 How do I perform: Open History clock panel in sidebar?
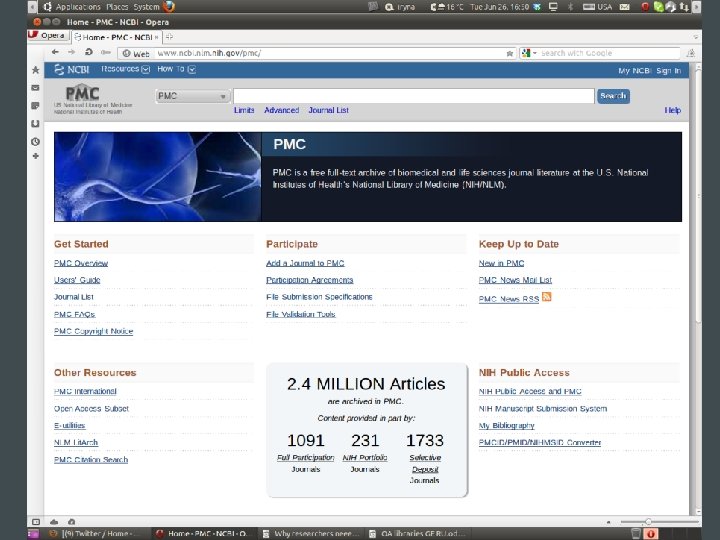(x=35, y=141)
